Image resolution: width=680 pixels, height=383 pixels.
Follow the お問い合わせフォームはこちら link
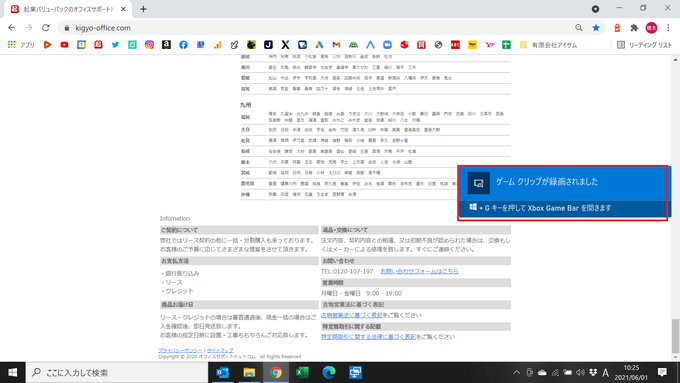click(x=419, y=271)
